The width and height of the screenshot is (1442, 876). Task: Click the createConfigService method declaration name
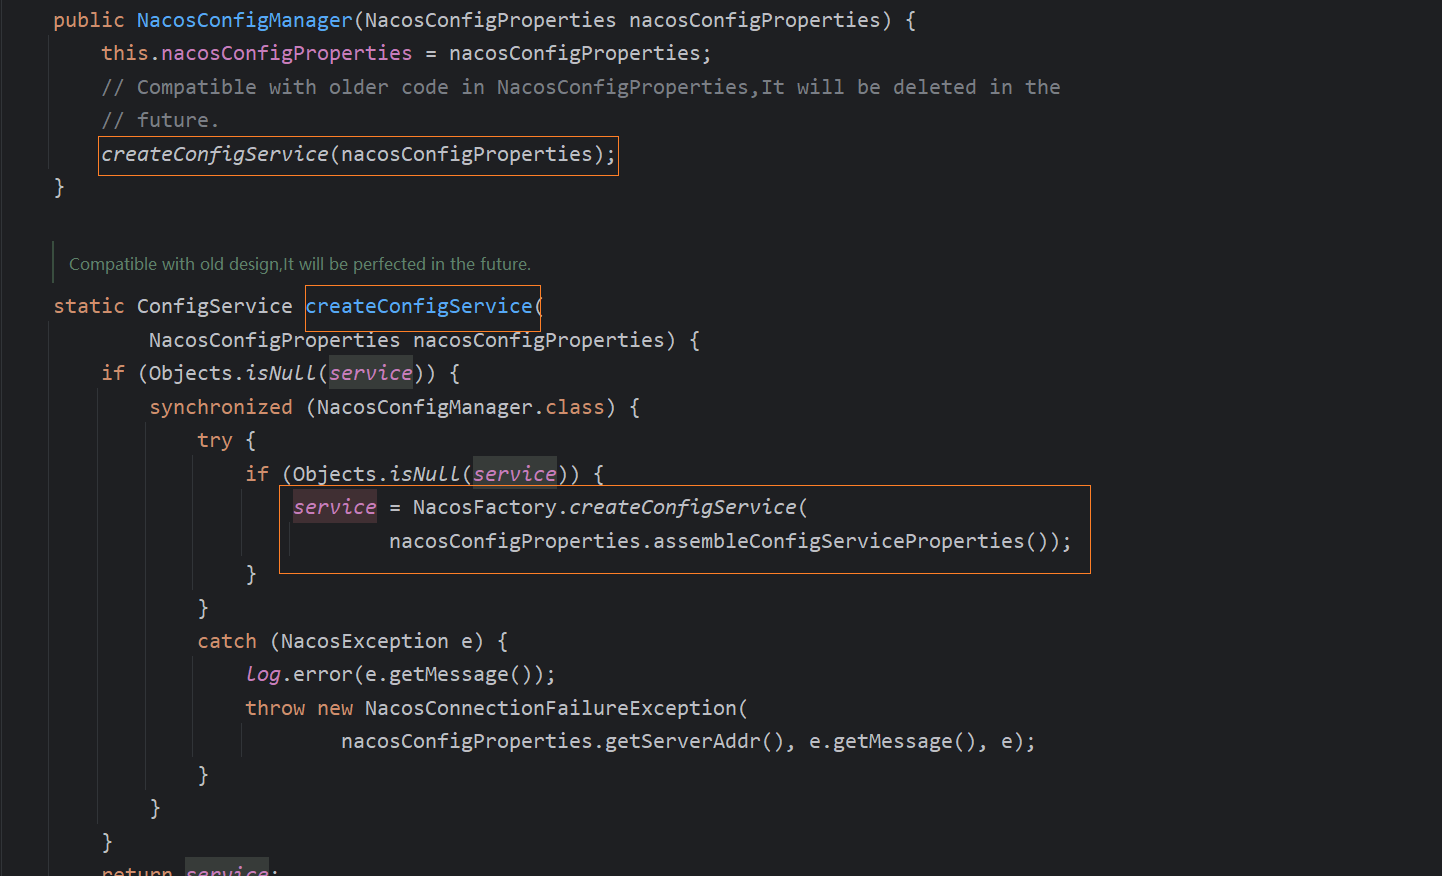pos(418,306)
